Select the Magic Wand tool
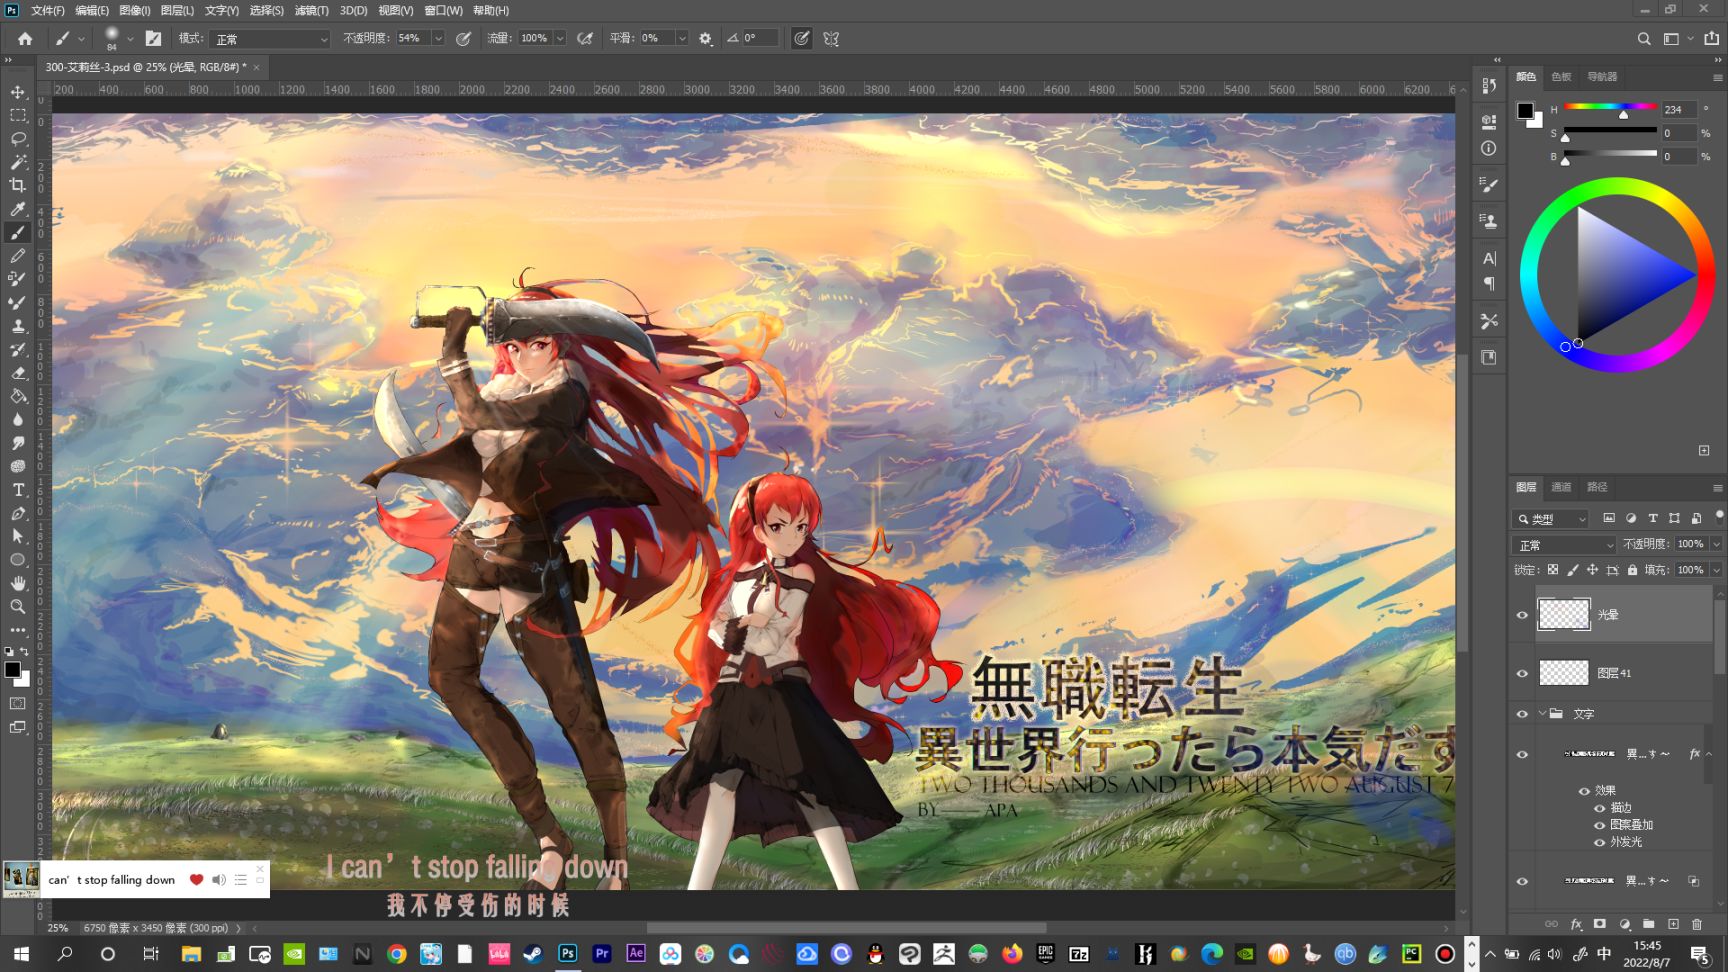 coord(18,162)
